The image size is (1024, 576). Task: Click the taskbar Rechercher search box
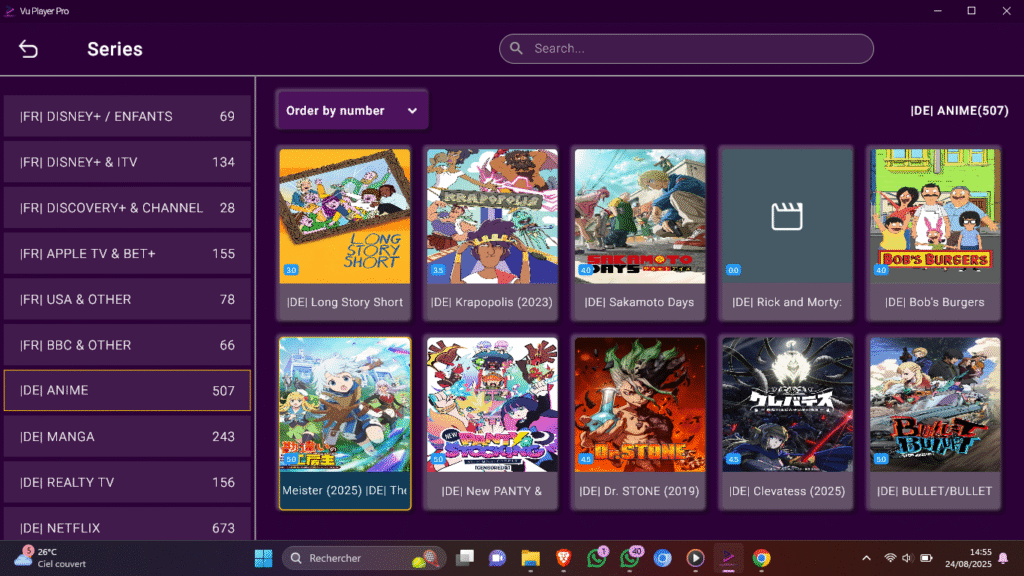click(x=364, y=558)
